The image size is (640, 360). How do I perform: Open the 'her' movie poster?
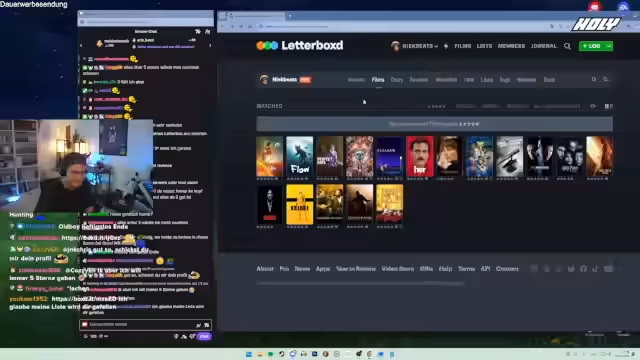coord(420,156)
